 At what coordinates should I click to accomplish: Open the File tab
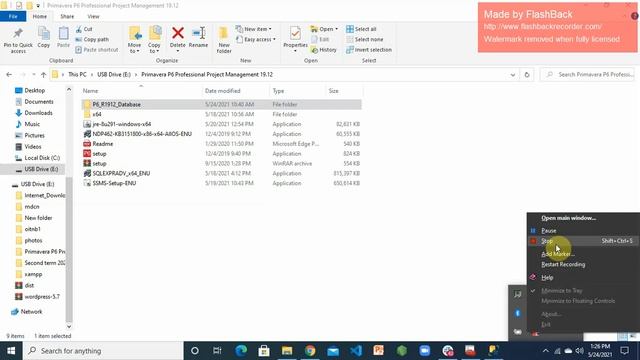[x=13, y=16]
